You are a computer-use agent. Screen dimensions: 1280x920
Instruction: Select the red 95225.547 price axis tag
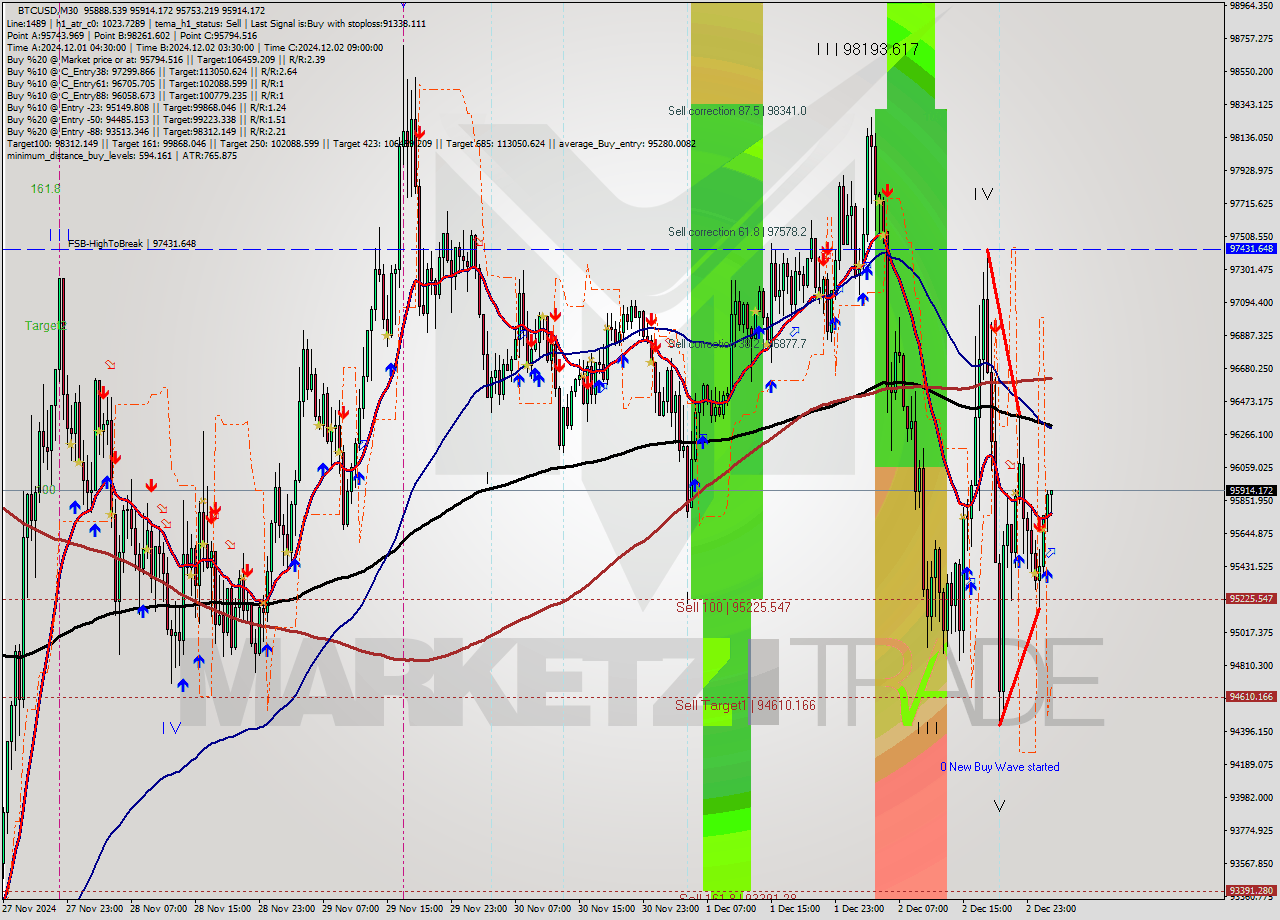click(x=1251, y=598)
